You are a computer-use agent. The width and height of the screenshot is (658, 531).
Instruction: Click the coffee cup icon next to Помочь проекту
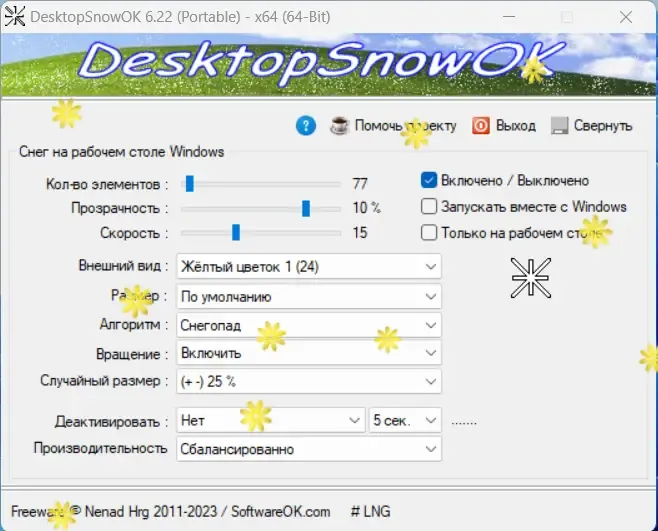(x=339, y=126)
